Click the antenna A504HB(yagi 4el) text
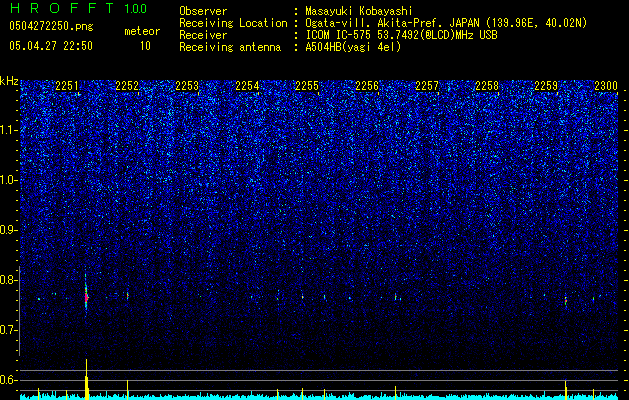Screen dimensions: 629x400 pos(353,47)
